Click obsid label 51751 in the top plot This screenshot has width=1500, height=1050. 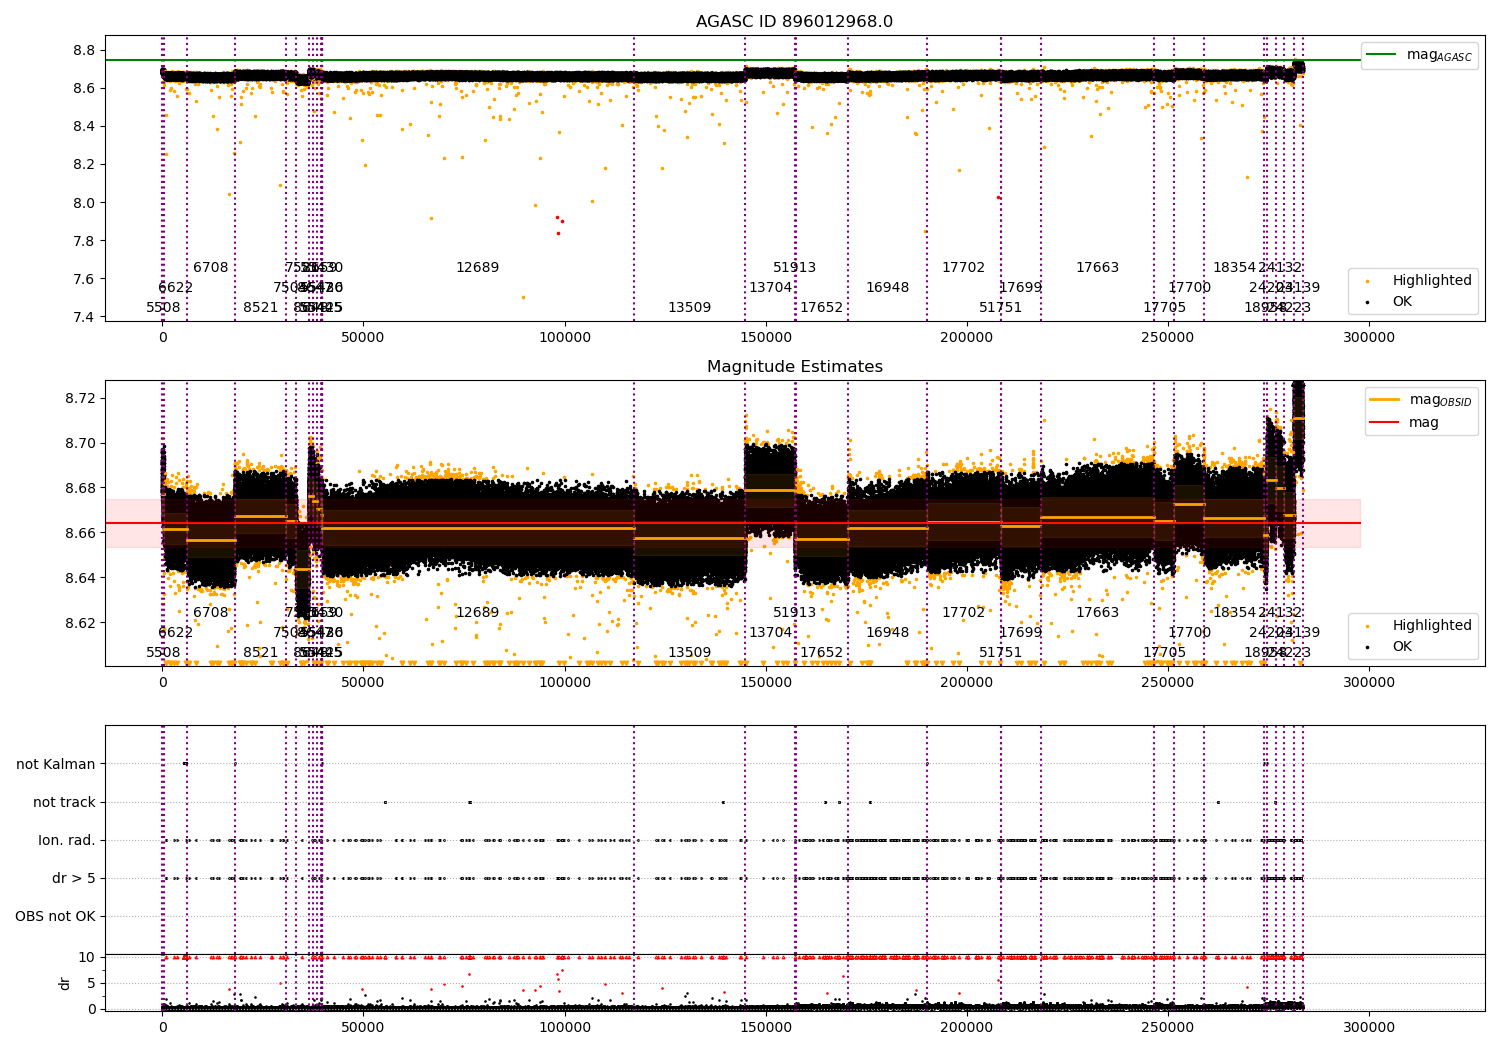click(1000, 307)
